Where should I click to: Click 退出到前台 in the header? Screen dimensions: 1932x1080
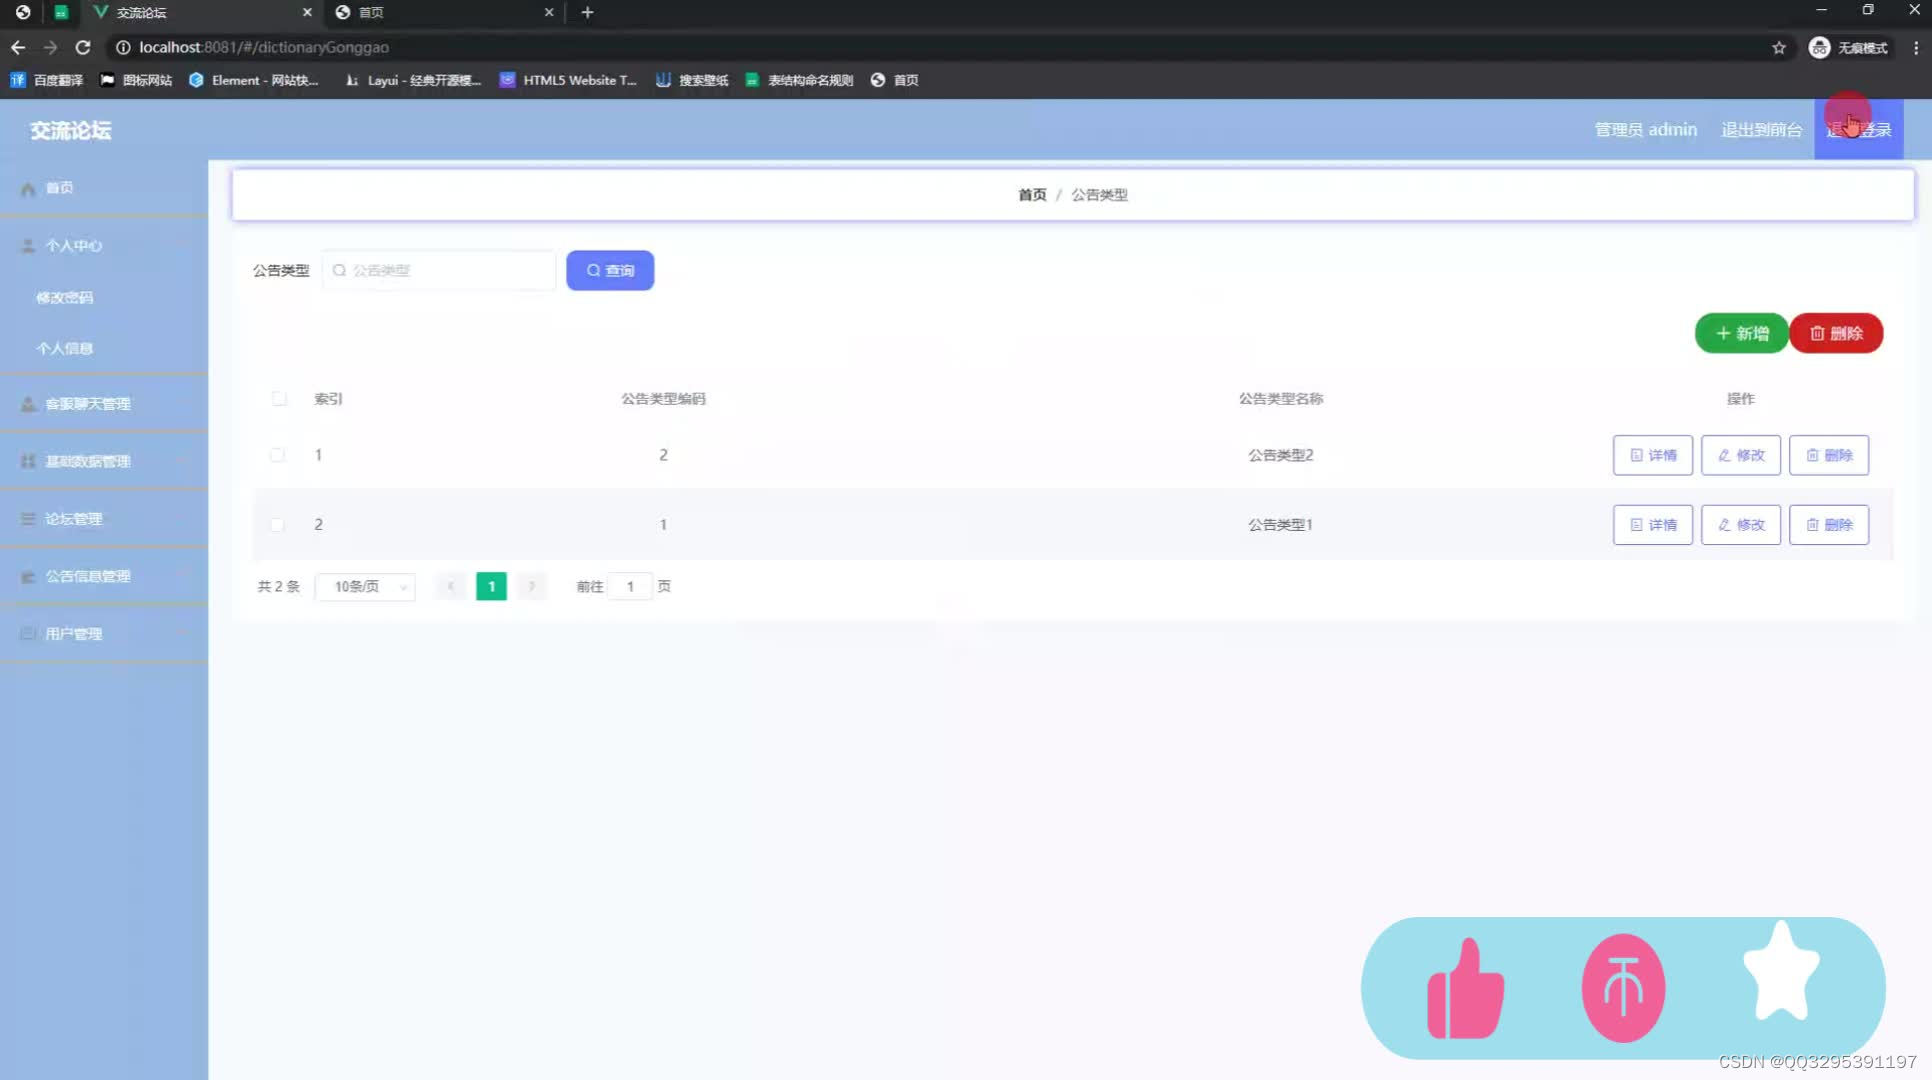1761,129
